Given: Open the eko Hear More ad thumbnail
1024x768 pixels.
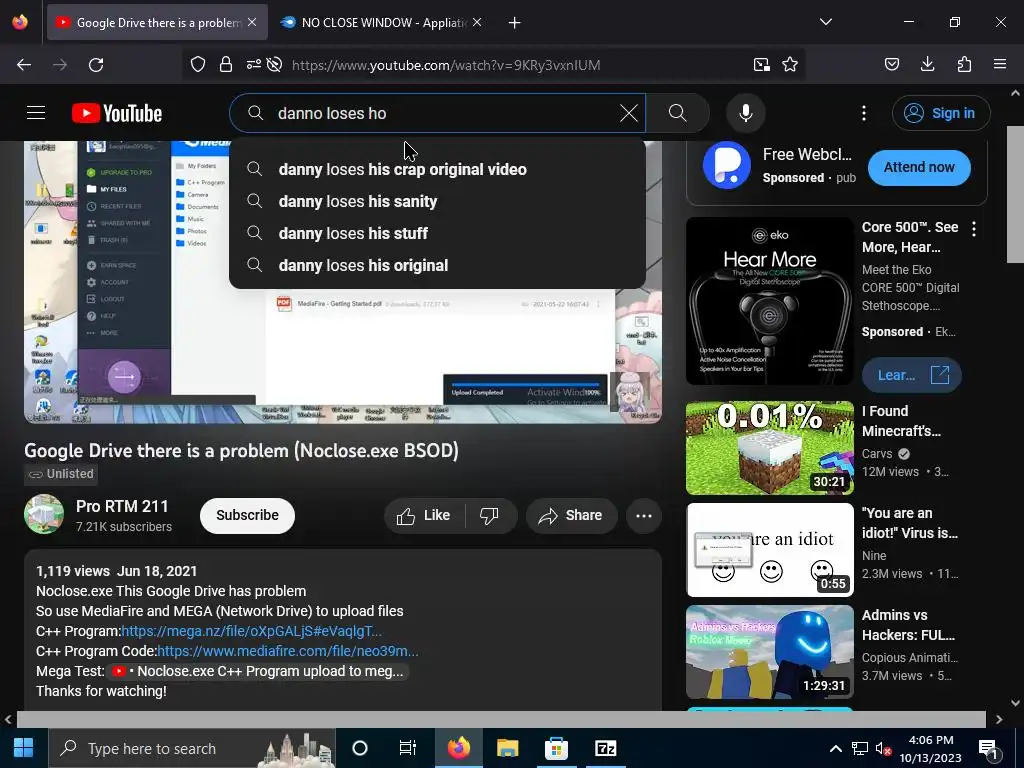Looking at the screenshot, I should (x=770, y=301).
